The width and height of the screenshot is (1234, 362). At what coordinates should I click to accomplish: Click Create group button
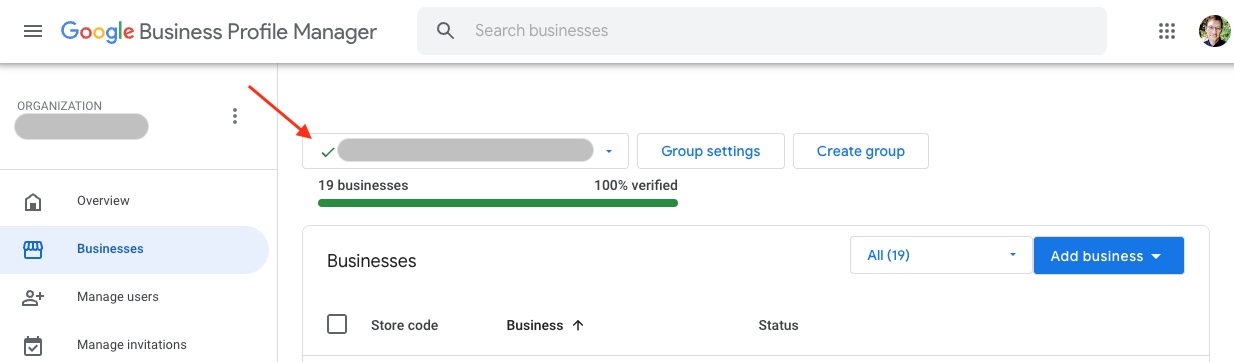[860, 151]
